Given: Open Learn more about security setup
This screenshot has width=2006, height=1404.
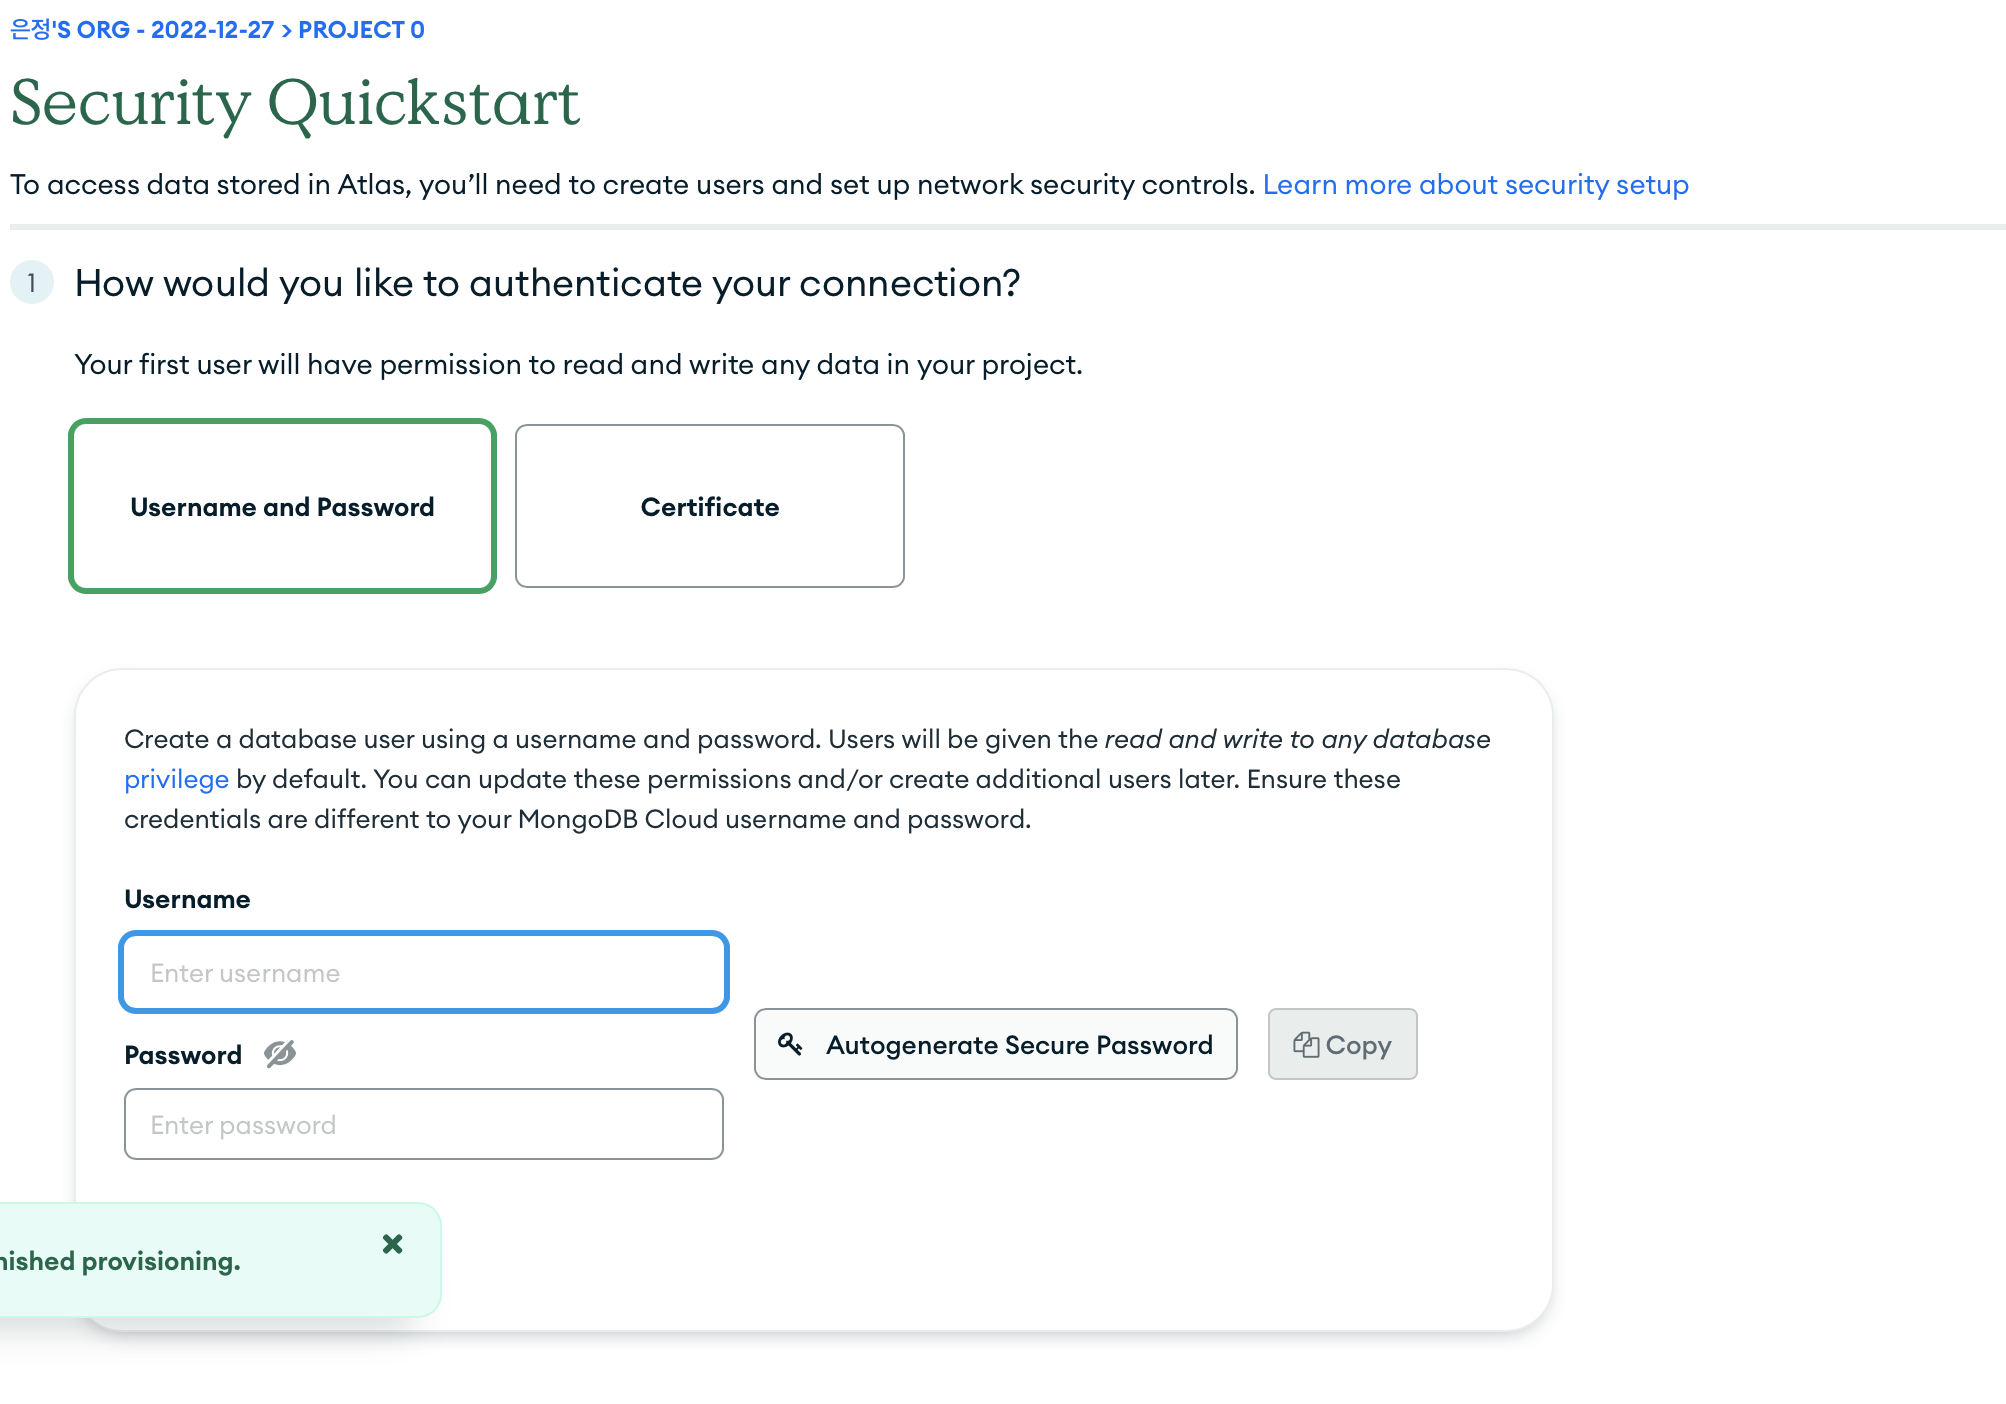Looking at the screenshot, I should (x=1476, y=185).
